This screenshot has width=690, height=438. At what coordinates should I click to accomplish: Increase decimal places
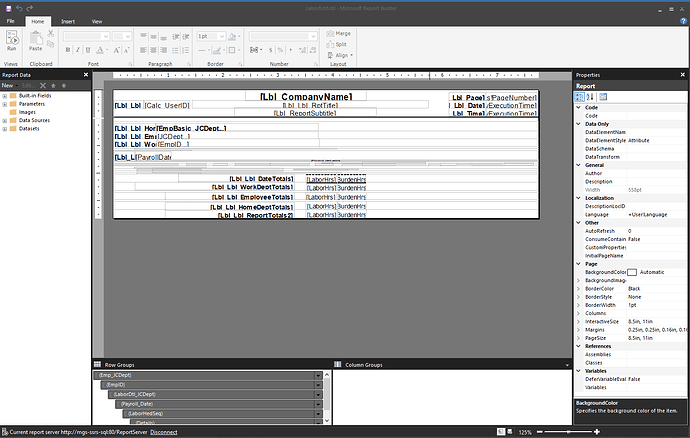[x=303, y=50]
